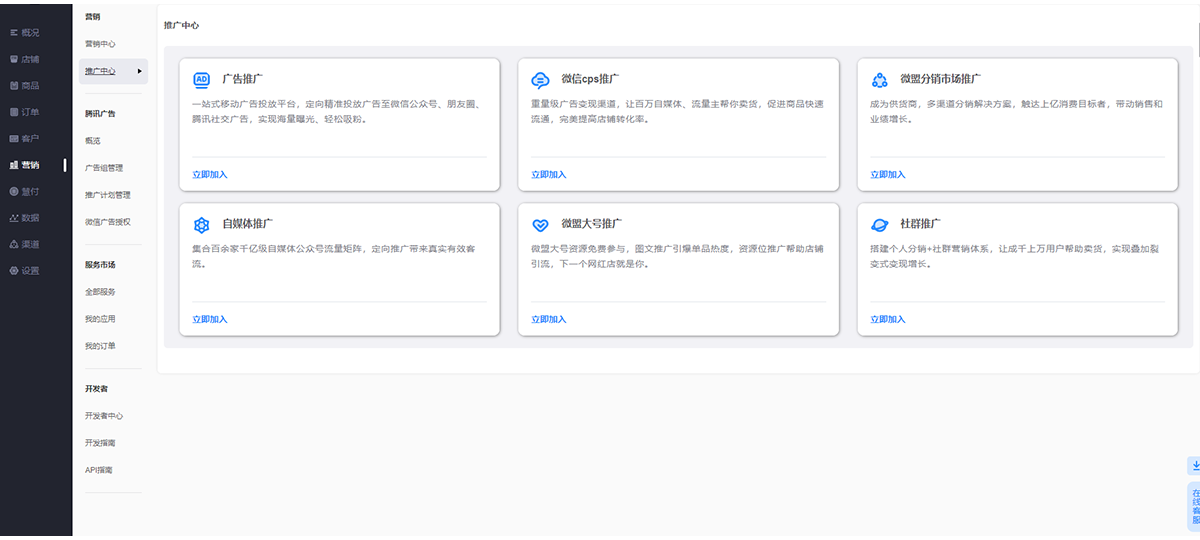Join 社群推广 via its 立即加入 link
This screenshot has height=540, width=1200.
[888, 319]
